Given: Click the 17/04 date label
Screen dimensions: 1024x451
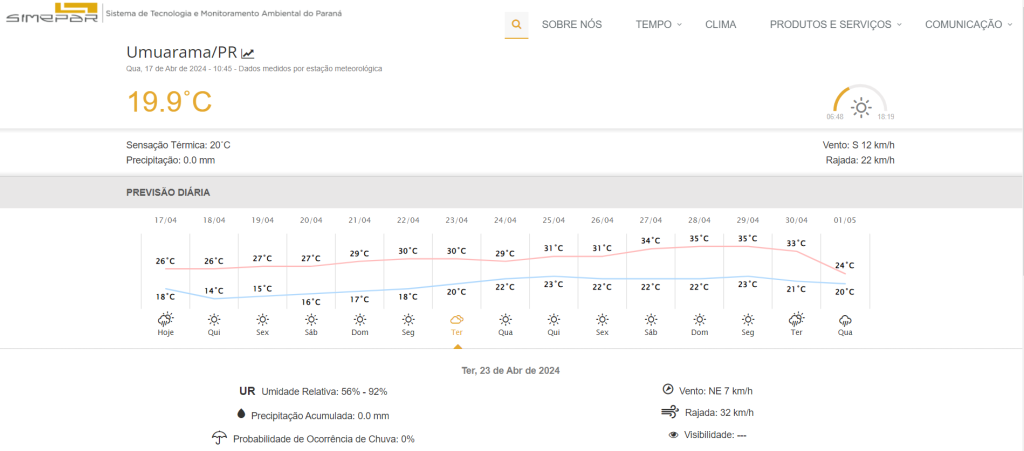Looking at the screenshot, I should (166, 220).
